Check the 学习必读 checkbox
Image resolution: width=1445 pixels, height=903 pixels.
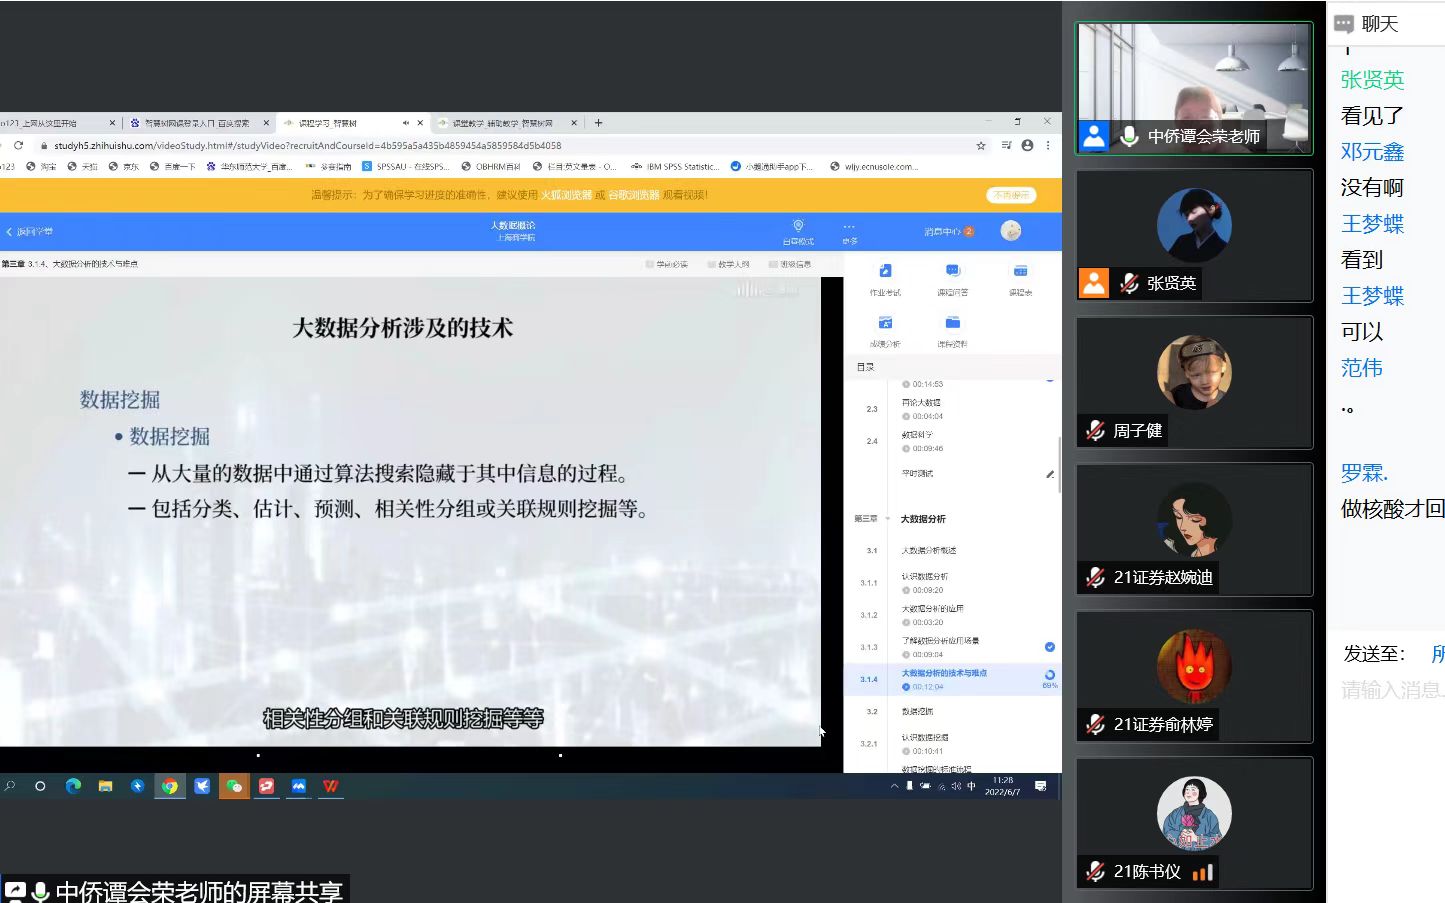click(650, 264)
